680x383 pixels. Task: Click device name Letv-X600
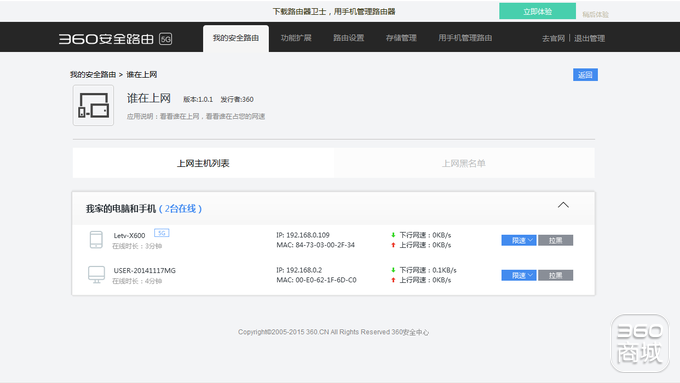[x=129, y=236]
